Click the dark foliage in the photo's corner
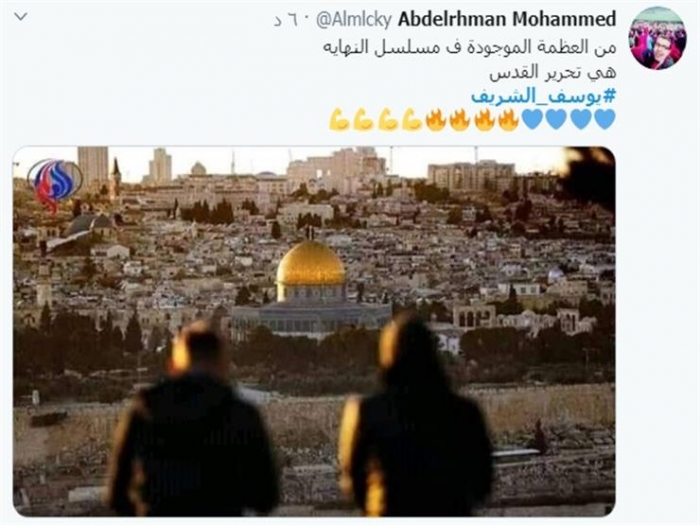The height and width of the screenshot is (525, 700). [x=587, y=176]
